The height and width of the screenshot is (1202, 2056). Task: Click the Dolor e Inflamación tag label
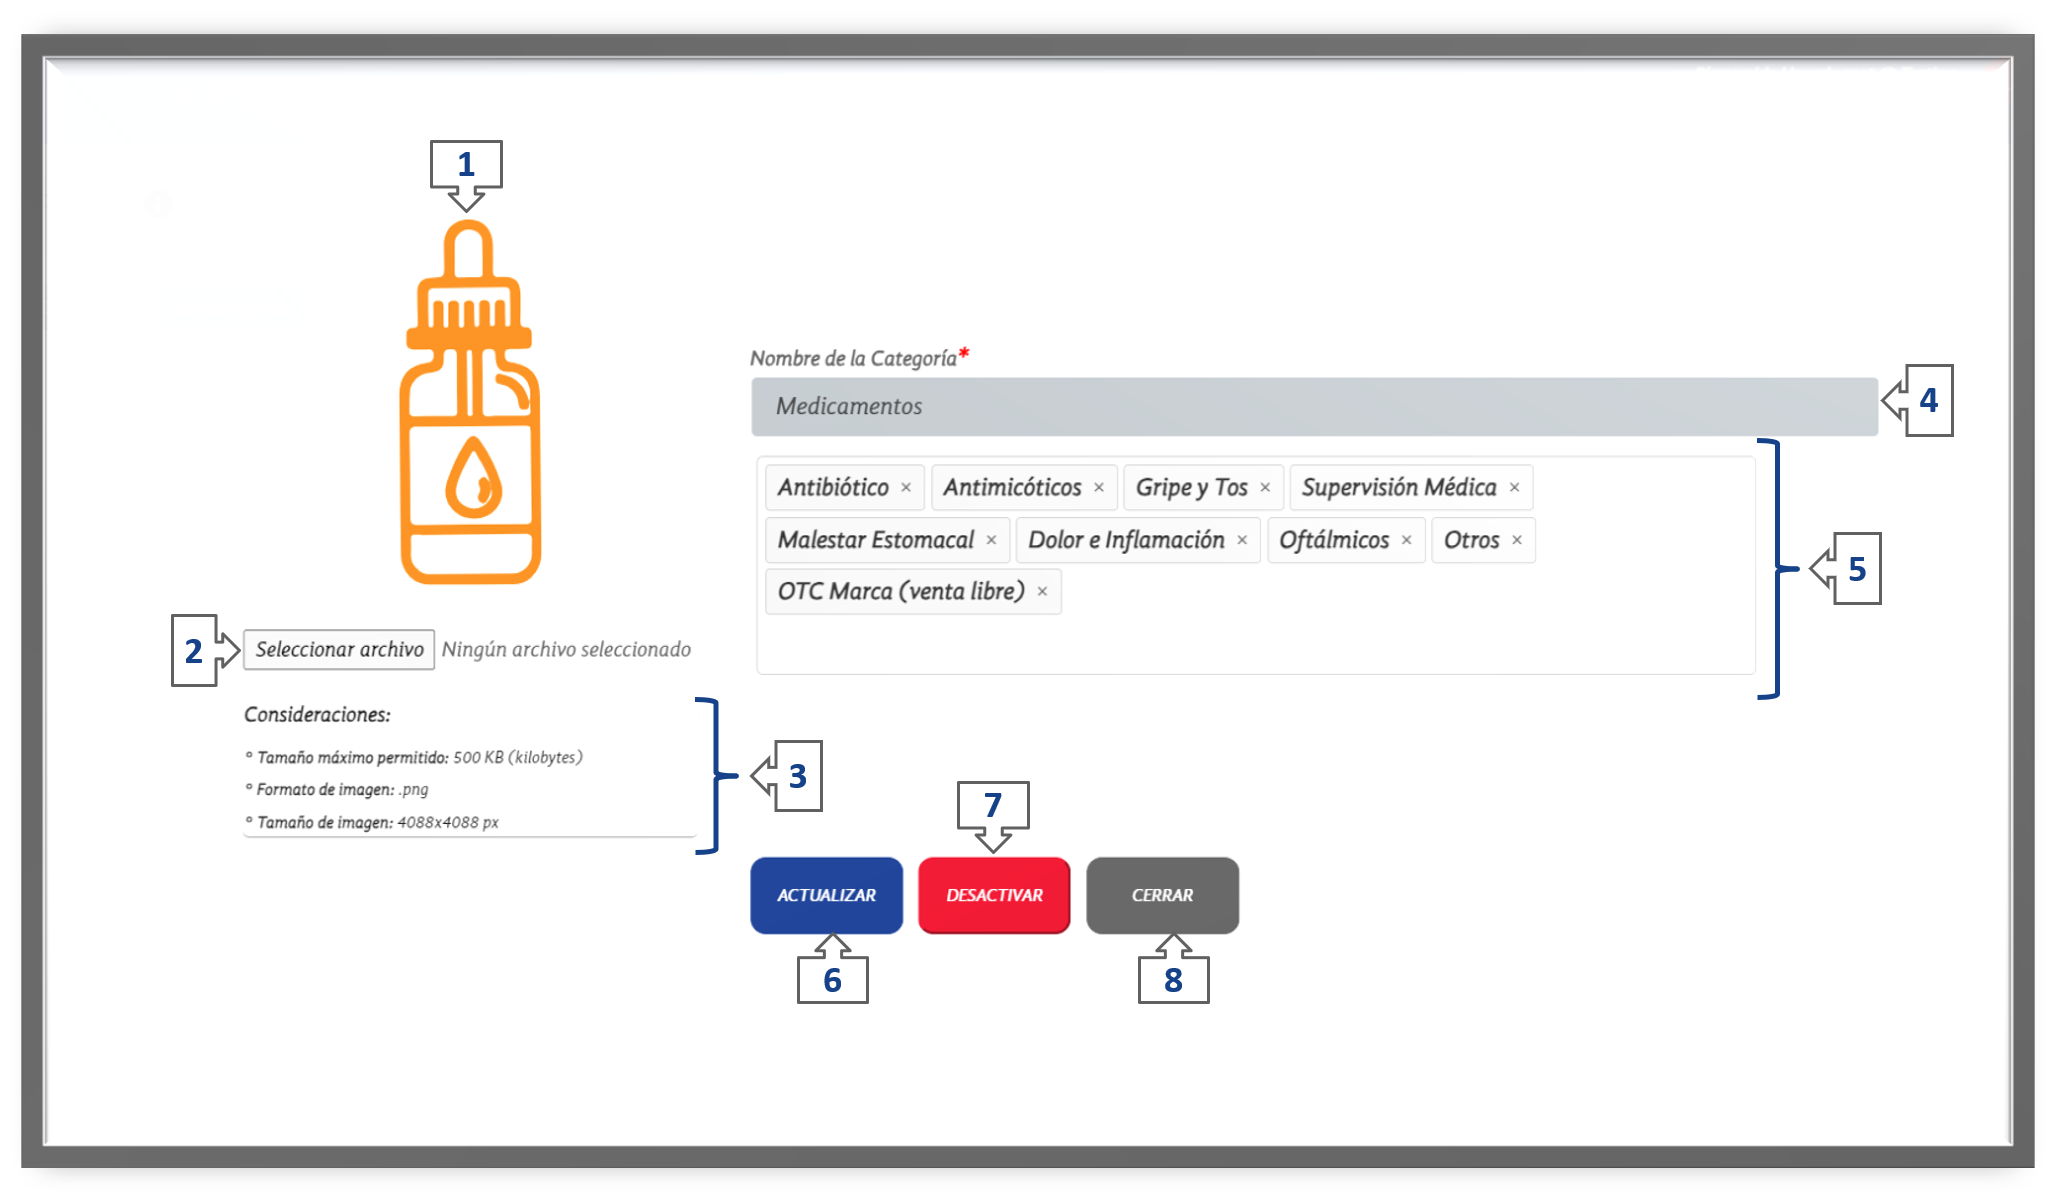tap(1126, 540)
